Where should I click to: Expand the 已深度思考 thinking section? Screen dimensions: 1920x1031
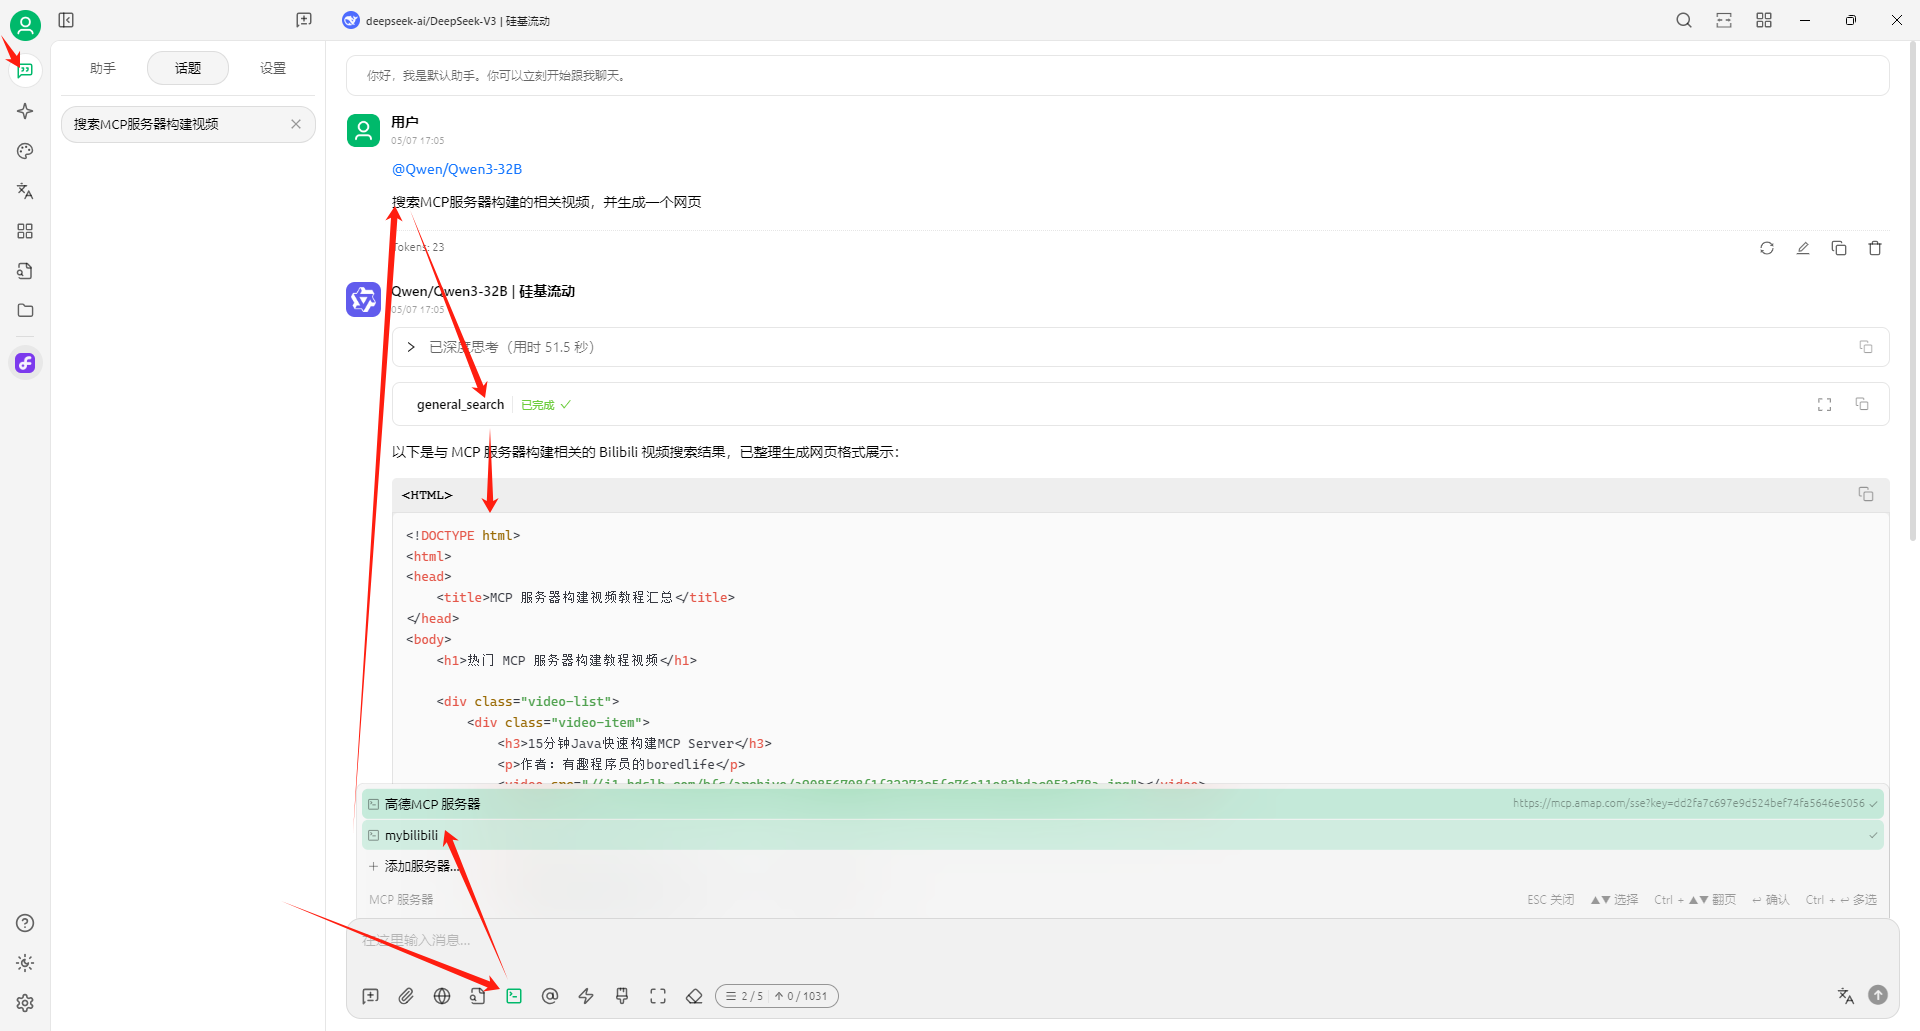pyautogui.click(x=1140, y=347)
